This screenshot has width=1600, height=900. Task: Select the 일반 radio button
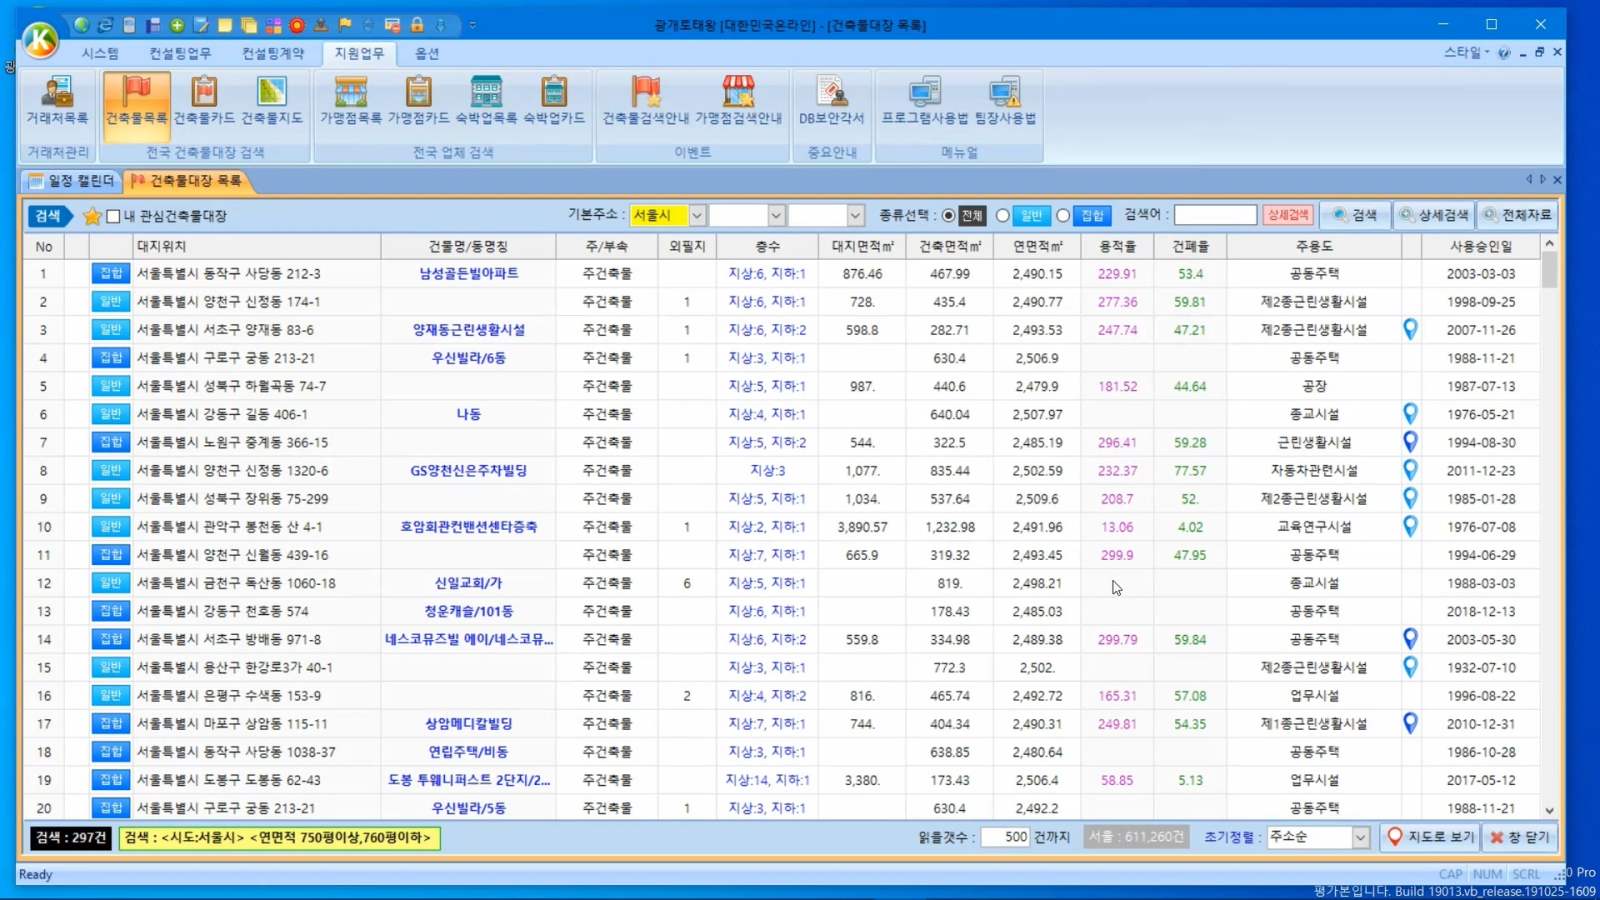[x=1002, y=215]
